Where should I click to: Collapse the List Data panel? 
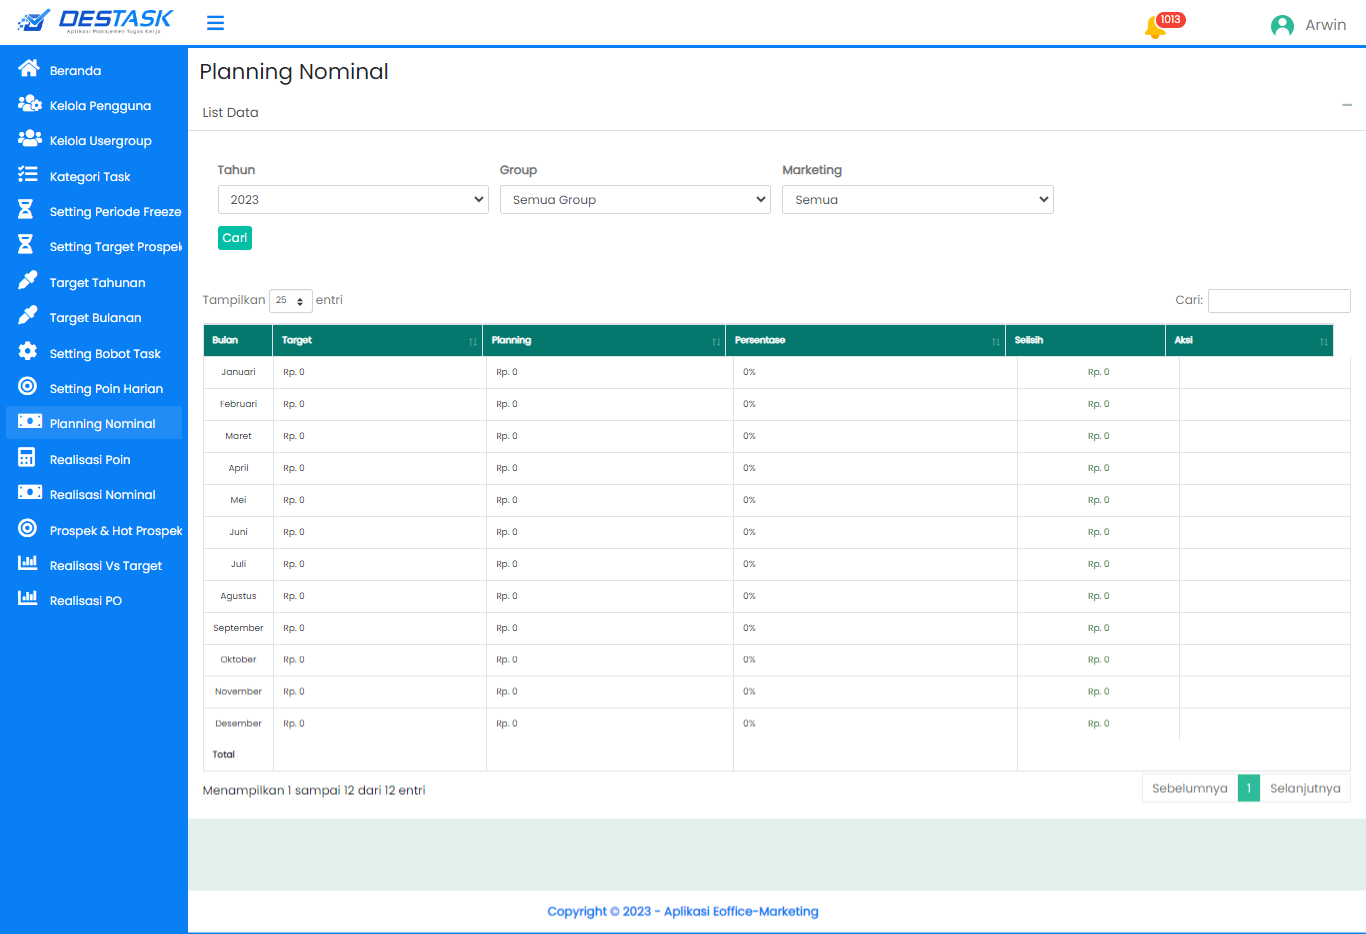pos(1347,105)
